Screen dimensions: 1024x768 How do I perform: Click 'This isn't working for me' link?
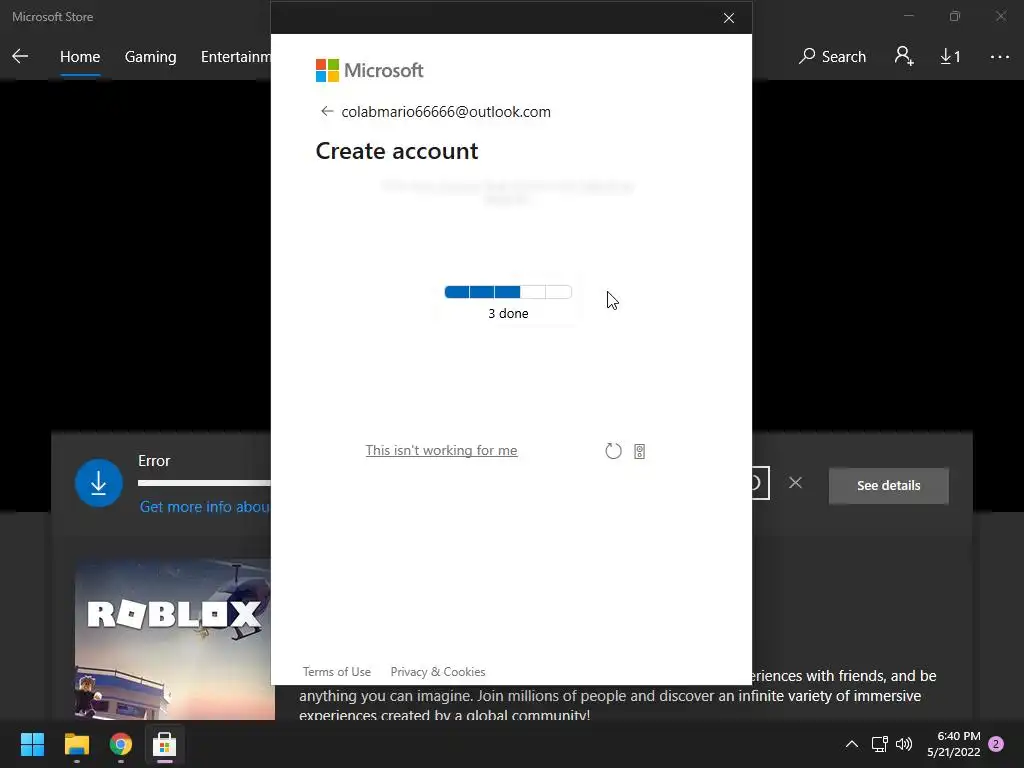pyautogui.click(x=441, y=451)
